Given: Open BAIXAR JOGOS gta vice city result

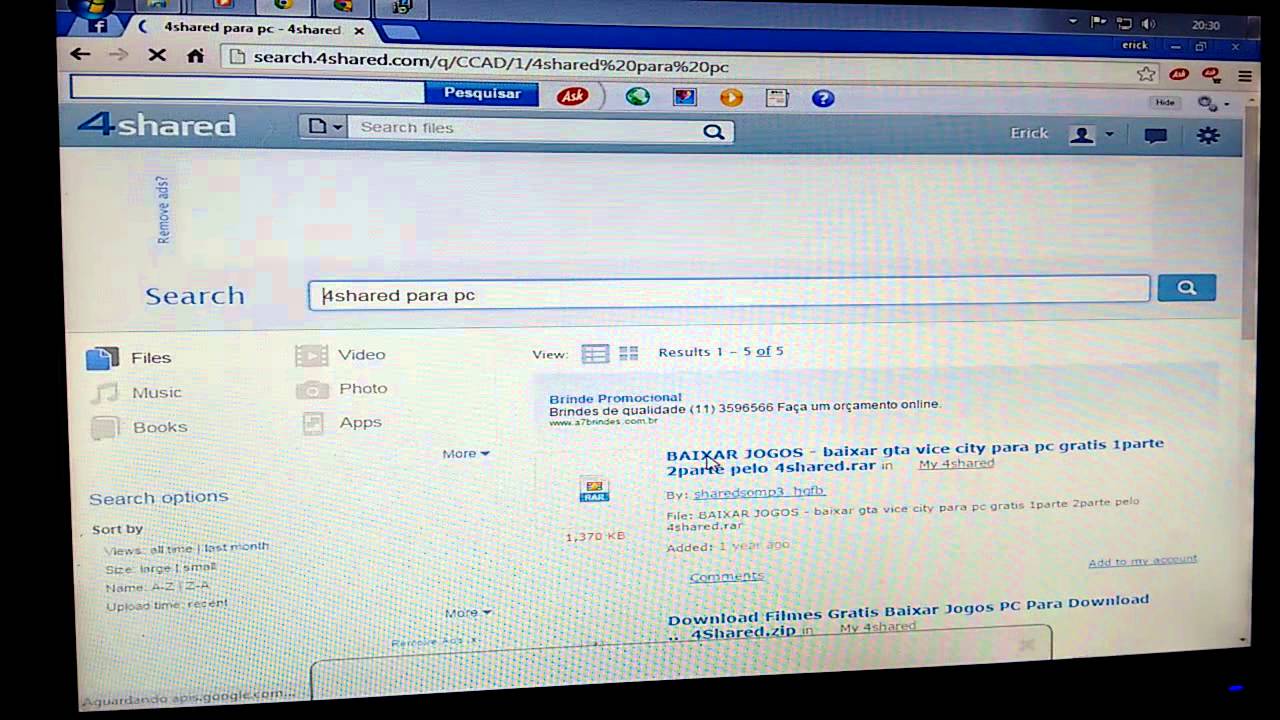Looking at the screenshot, I should (915, 455).
